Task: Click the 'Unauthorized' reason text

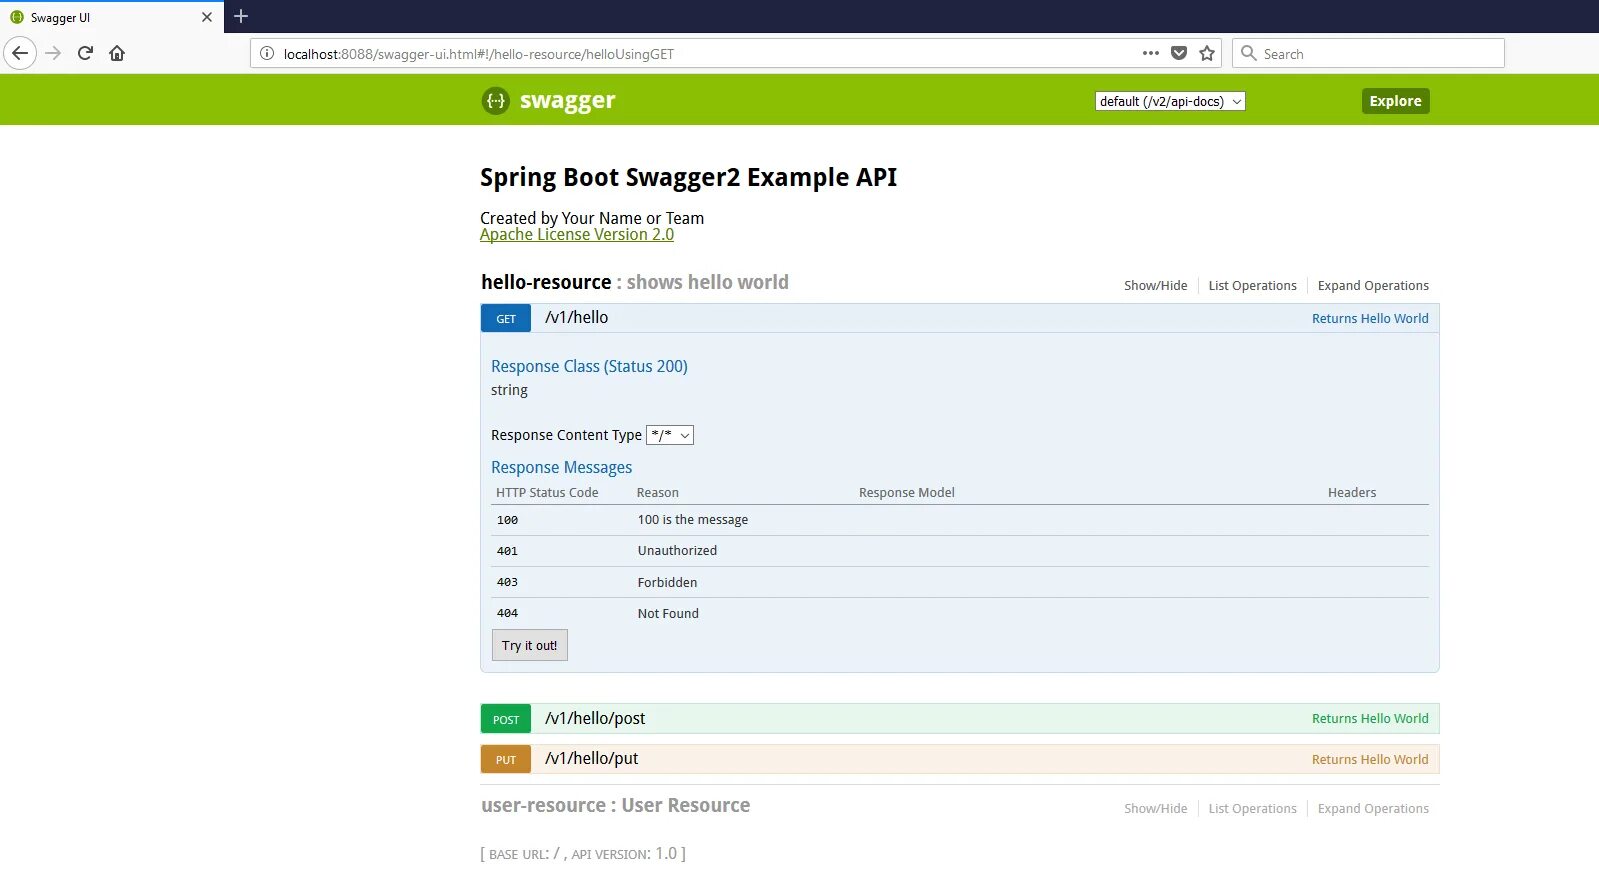Action: [677, 550]
